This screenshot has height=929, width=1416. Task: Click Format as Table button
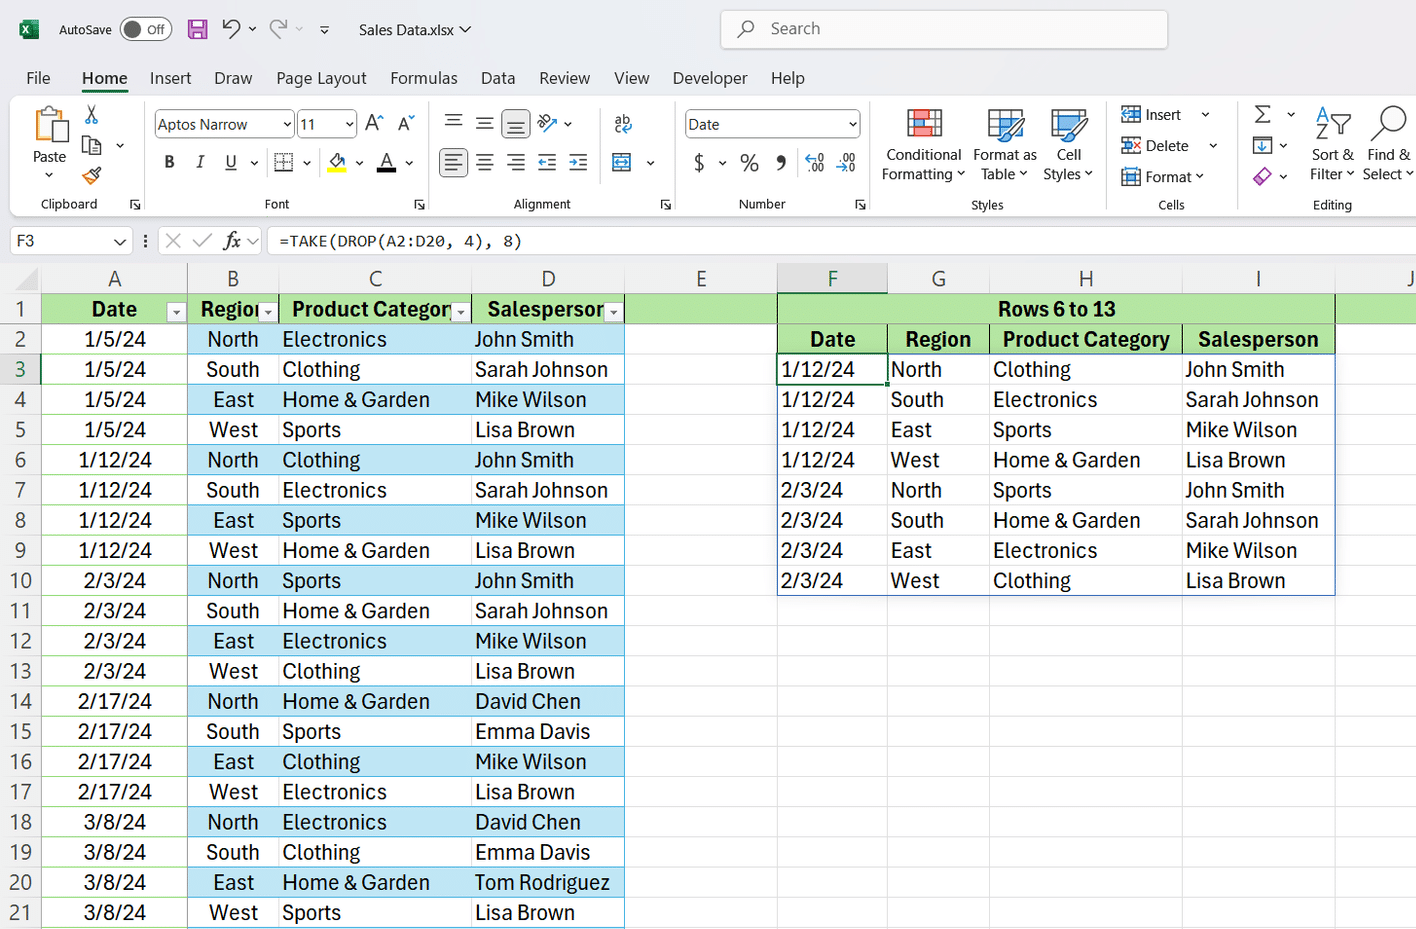point(1005,145)
